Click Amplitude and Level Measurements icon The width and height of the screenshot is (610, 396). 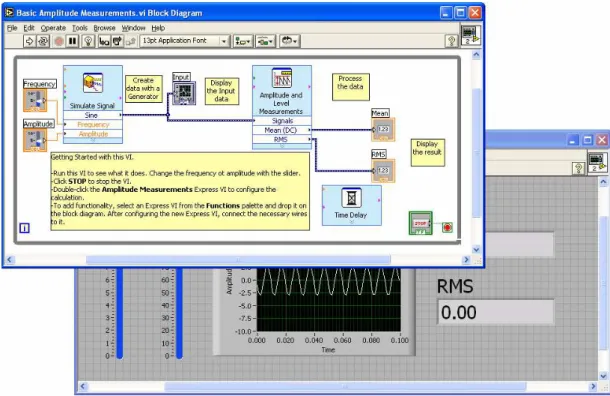point(282,78)
